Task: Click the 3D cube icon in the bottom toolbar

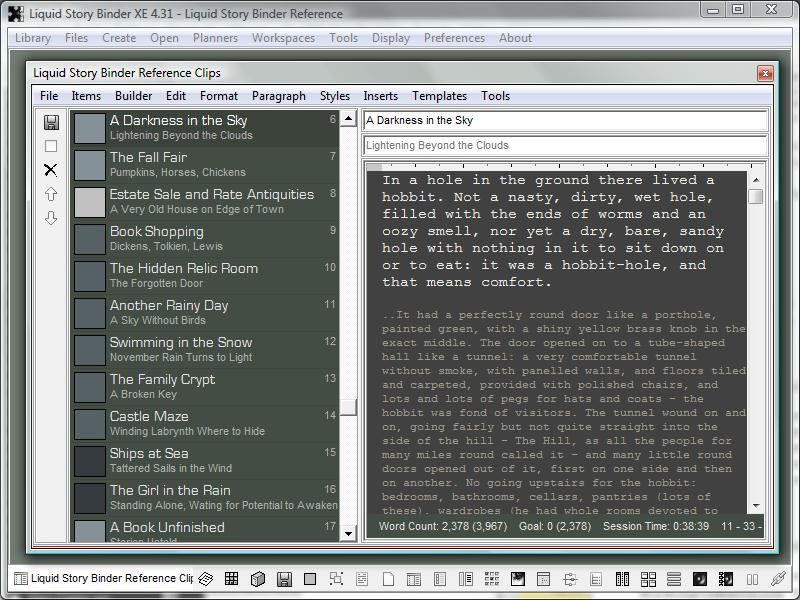Action: (x=257, y=579)
